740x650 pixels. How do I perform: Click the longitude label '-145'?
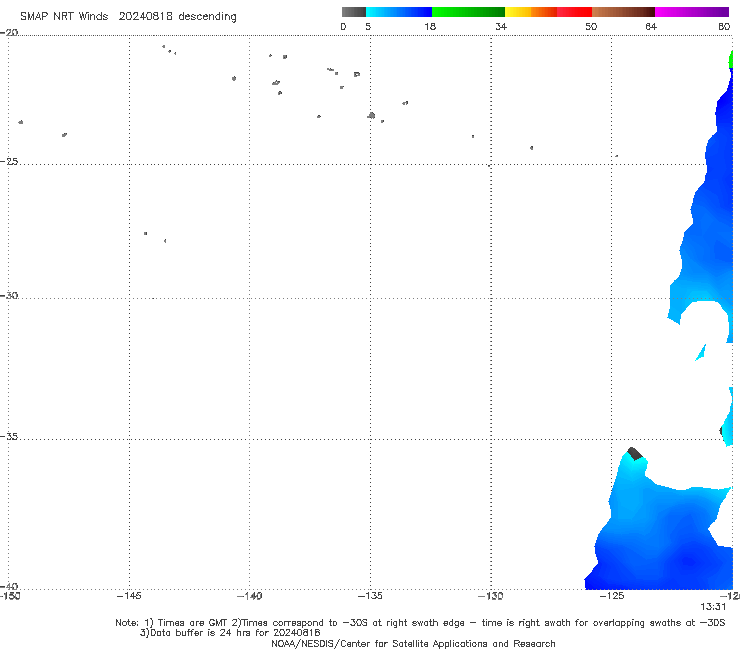tap(129, 596)
